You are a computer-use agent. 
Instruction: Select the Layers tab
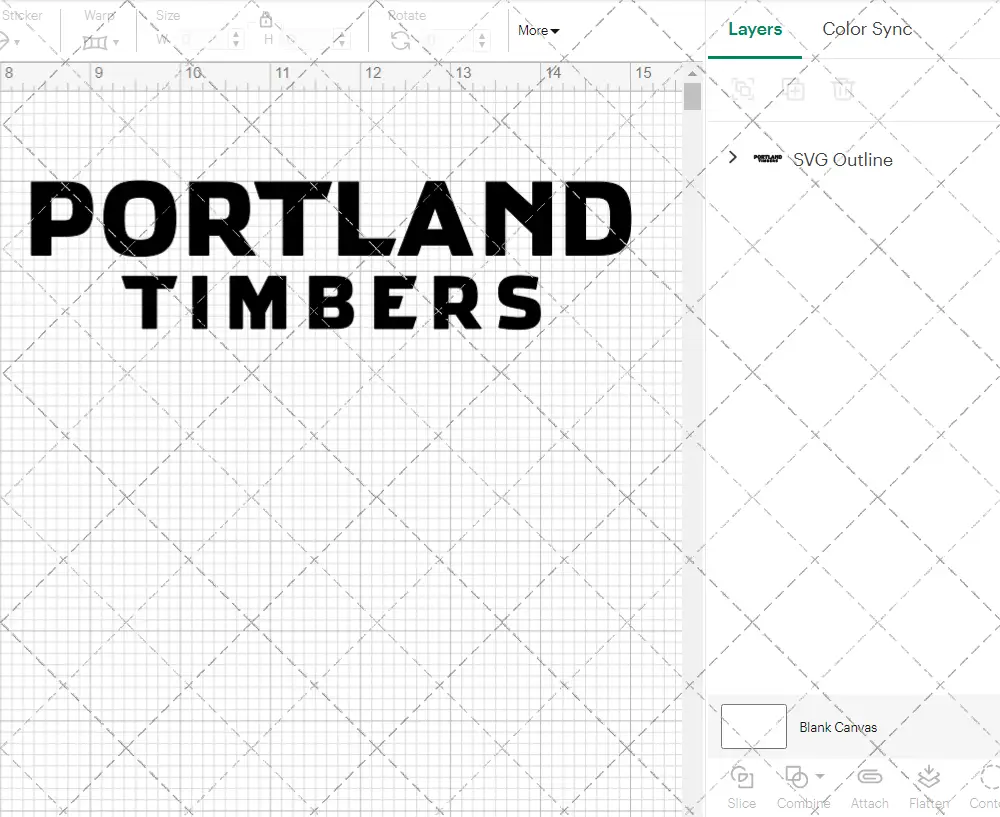(x=755, y=29)
